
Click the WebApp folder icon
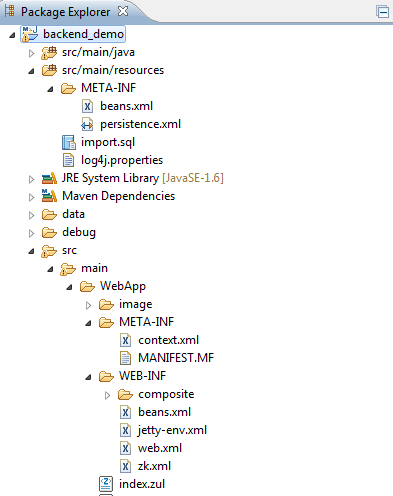click(x=87, y=287)
